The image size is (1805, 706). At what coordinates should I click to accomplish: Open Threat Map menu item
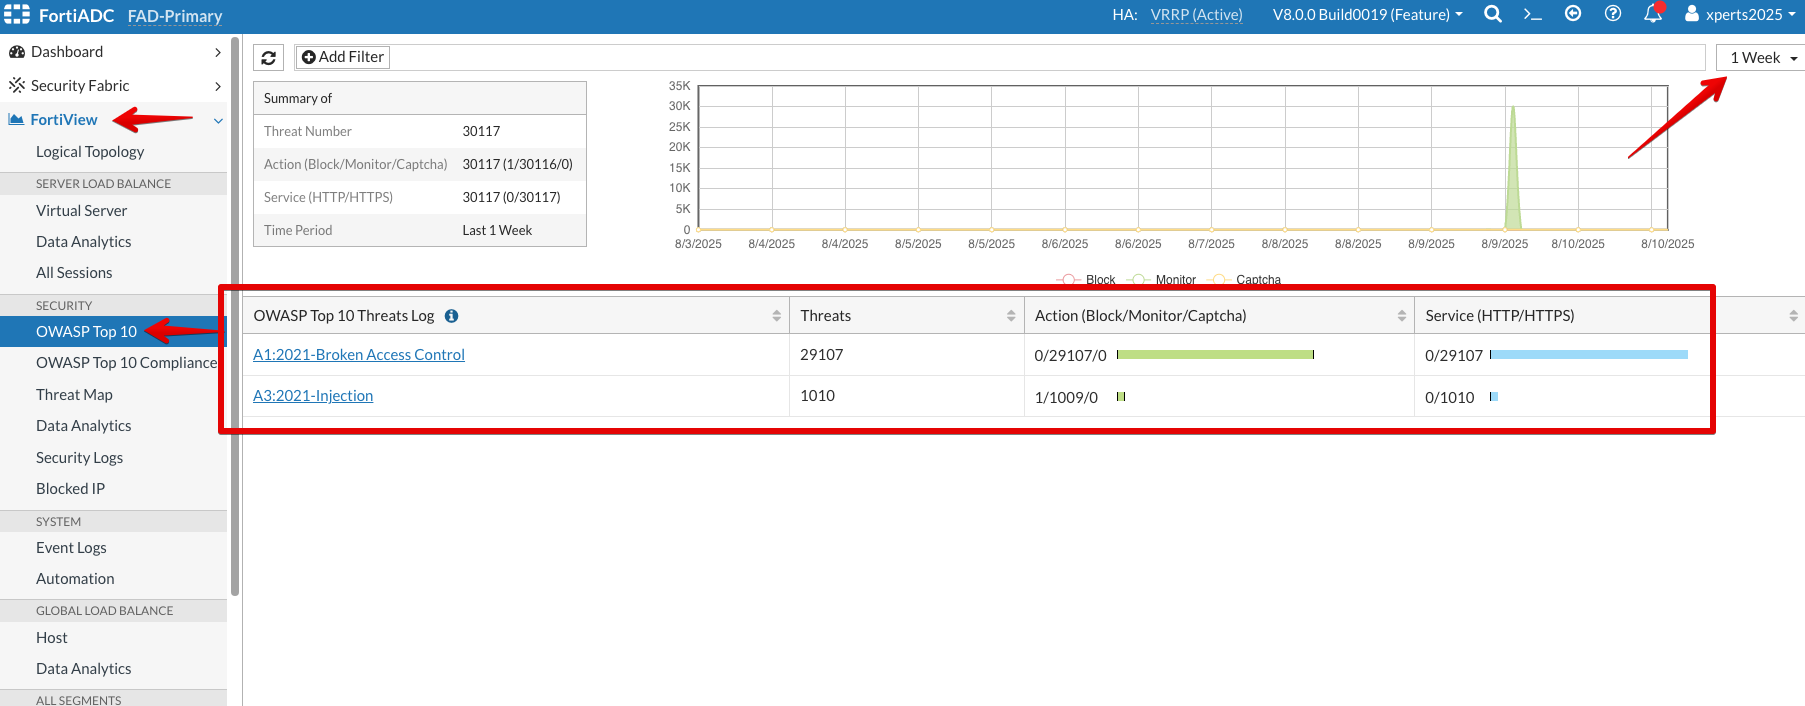coord(74,395)
